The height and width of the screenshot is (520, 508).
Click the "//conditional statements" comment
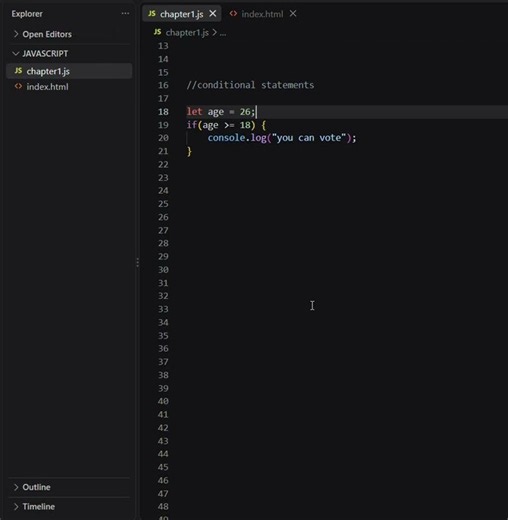click(250, 85)
